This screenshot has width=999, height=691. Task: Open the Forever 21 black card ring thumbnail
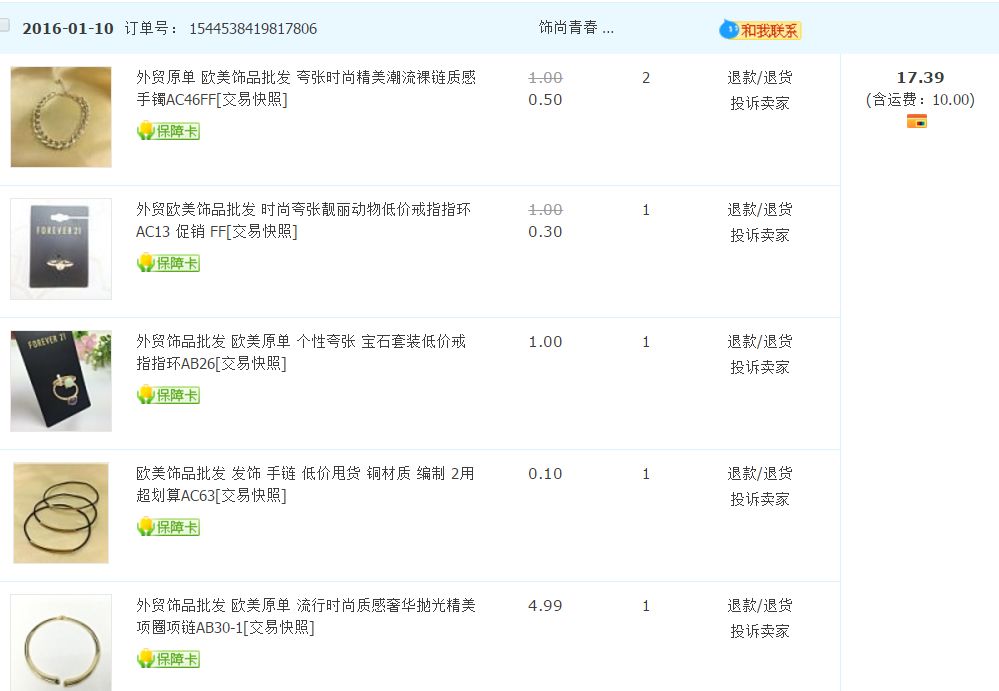coord(61,249)
